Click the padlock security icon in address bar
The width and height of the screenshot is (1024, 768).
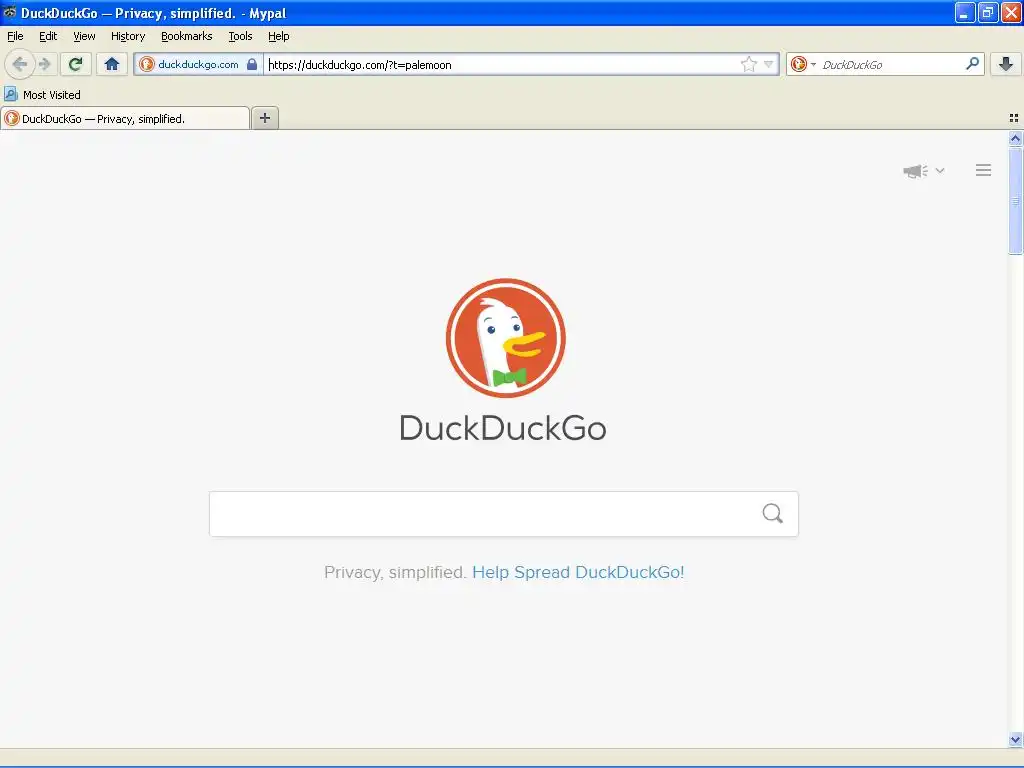pos(252,64)
